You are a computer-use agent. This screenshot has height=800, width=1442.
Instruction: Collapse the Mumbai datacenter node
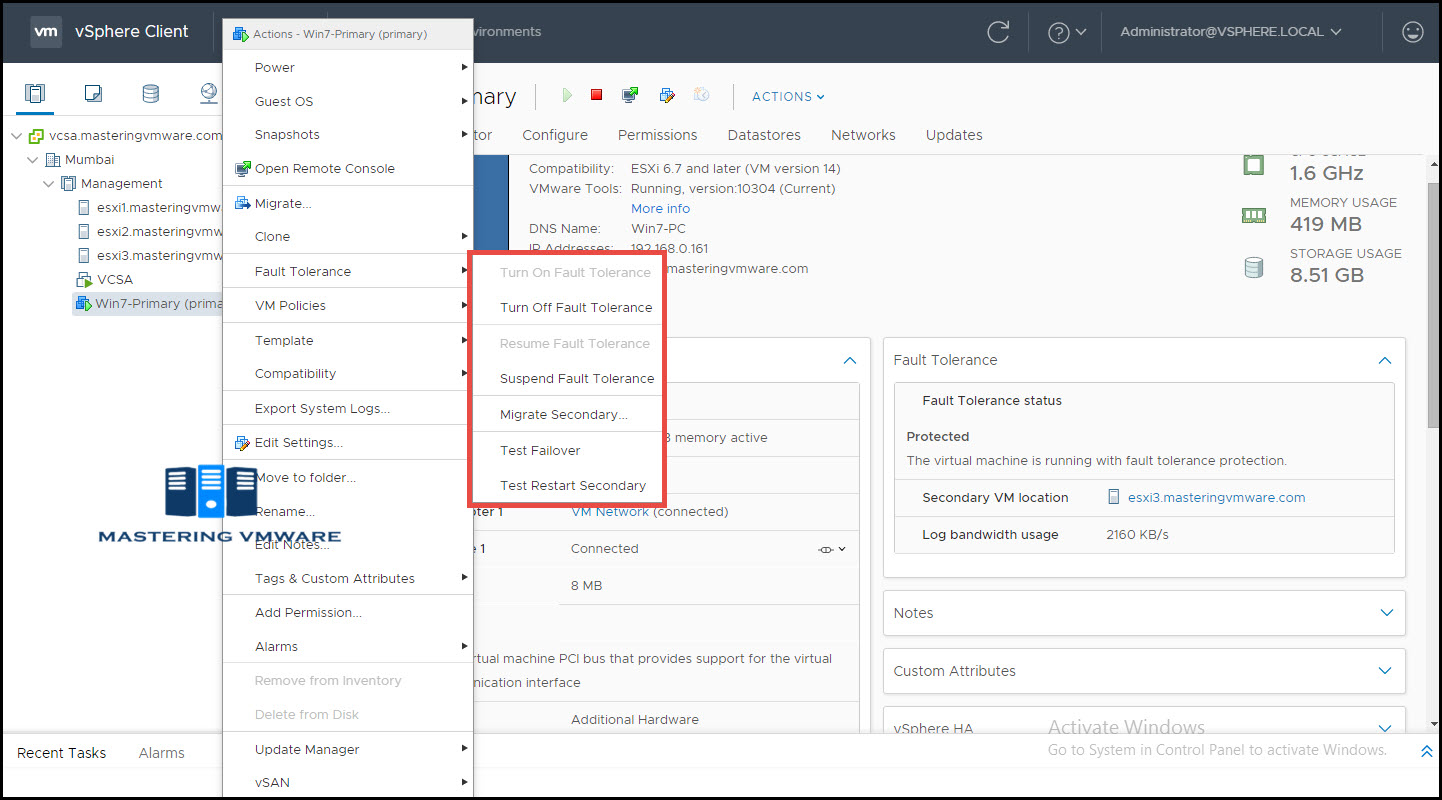coord(33,159)
